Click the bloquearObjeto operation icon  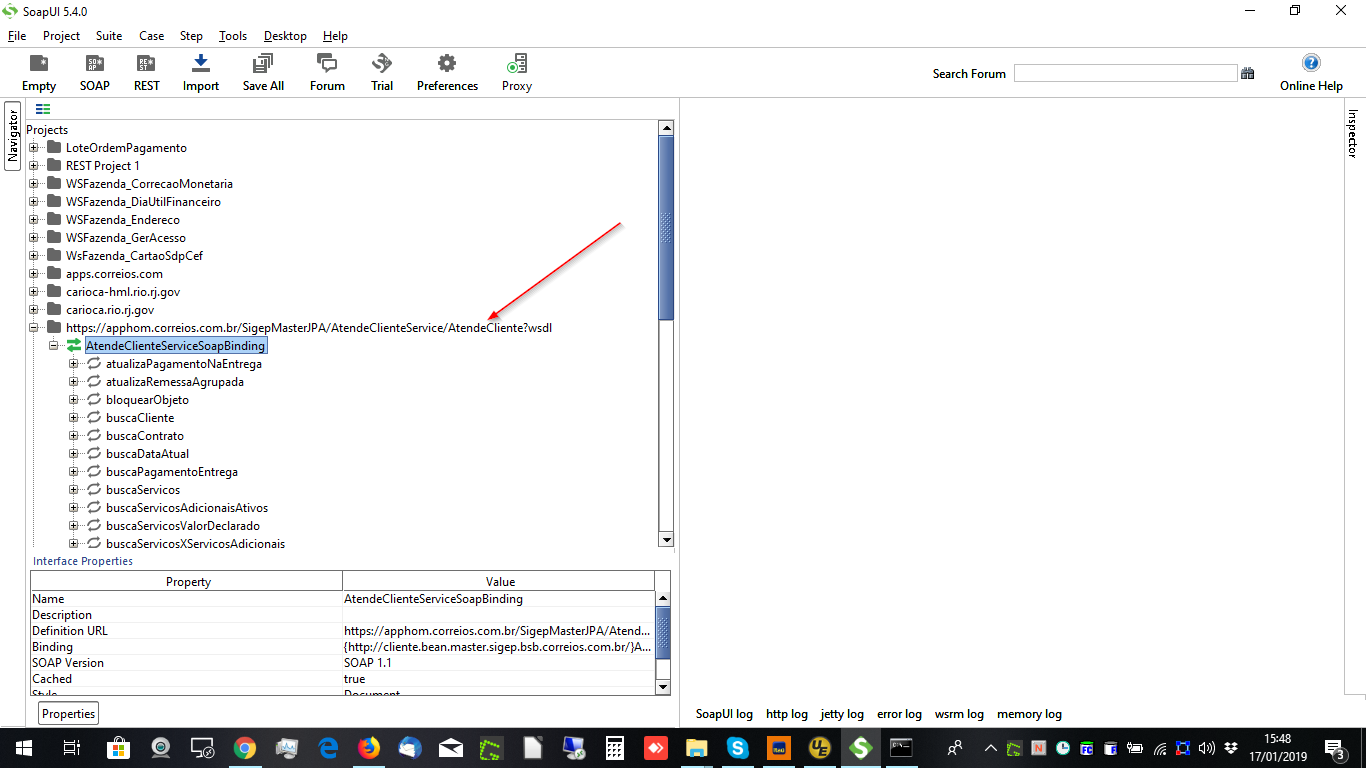pyautogui.click(x=94, y=400)
